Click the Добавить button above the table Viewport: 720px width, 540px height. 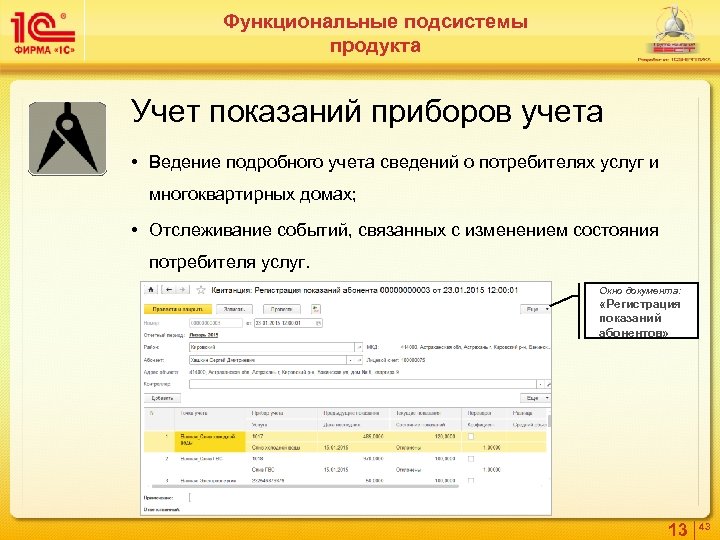pyautogui.click(x=162, y=398)
